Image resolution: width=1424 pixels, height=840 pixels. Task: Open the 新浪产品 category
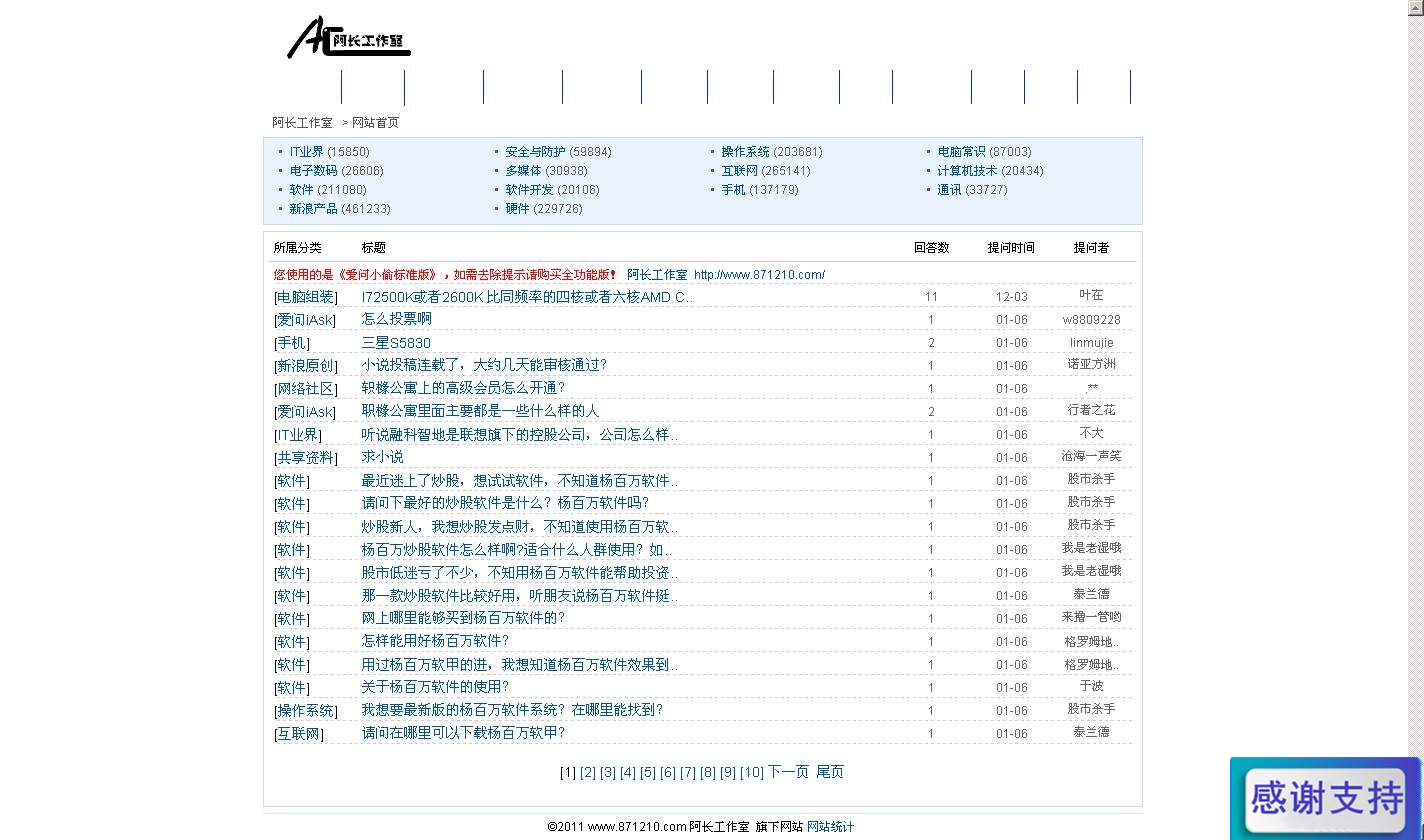click(313, 209)
